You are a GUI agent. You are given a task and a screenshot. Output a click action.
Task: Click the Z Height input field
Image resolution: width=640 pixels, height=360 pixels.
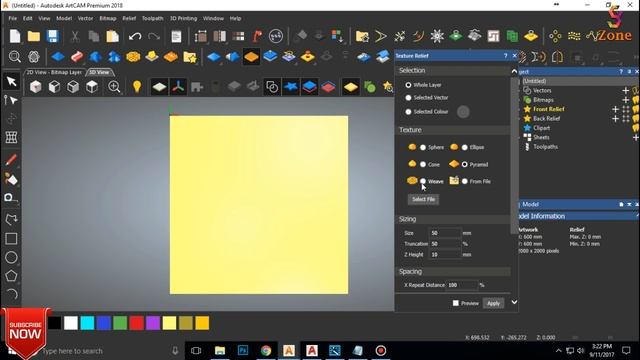point(445,255)
